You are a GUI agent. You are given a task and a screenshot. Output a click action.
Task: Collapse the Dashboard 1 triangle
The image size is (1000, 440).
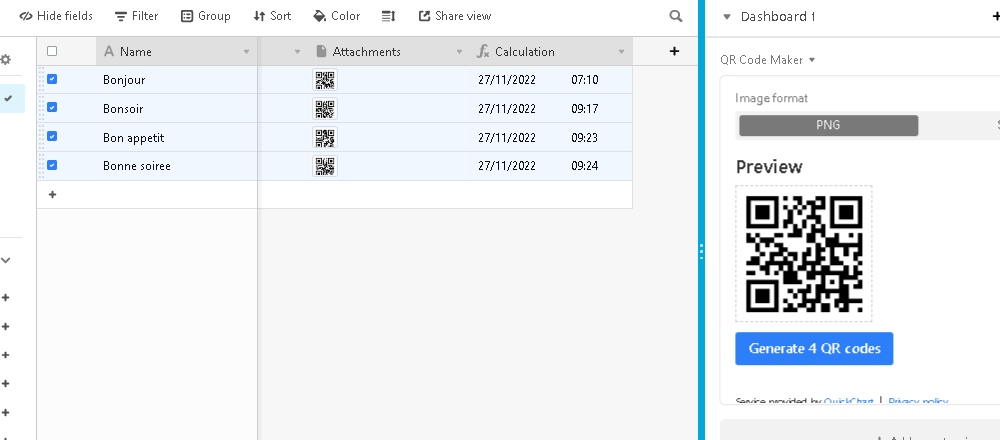pyautogui.click(x=726, y=17)
